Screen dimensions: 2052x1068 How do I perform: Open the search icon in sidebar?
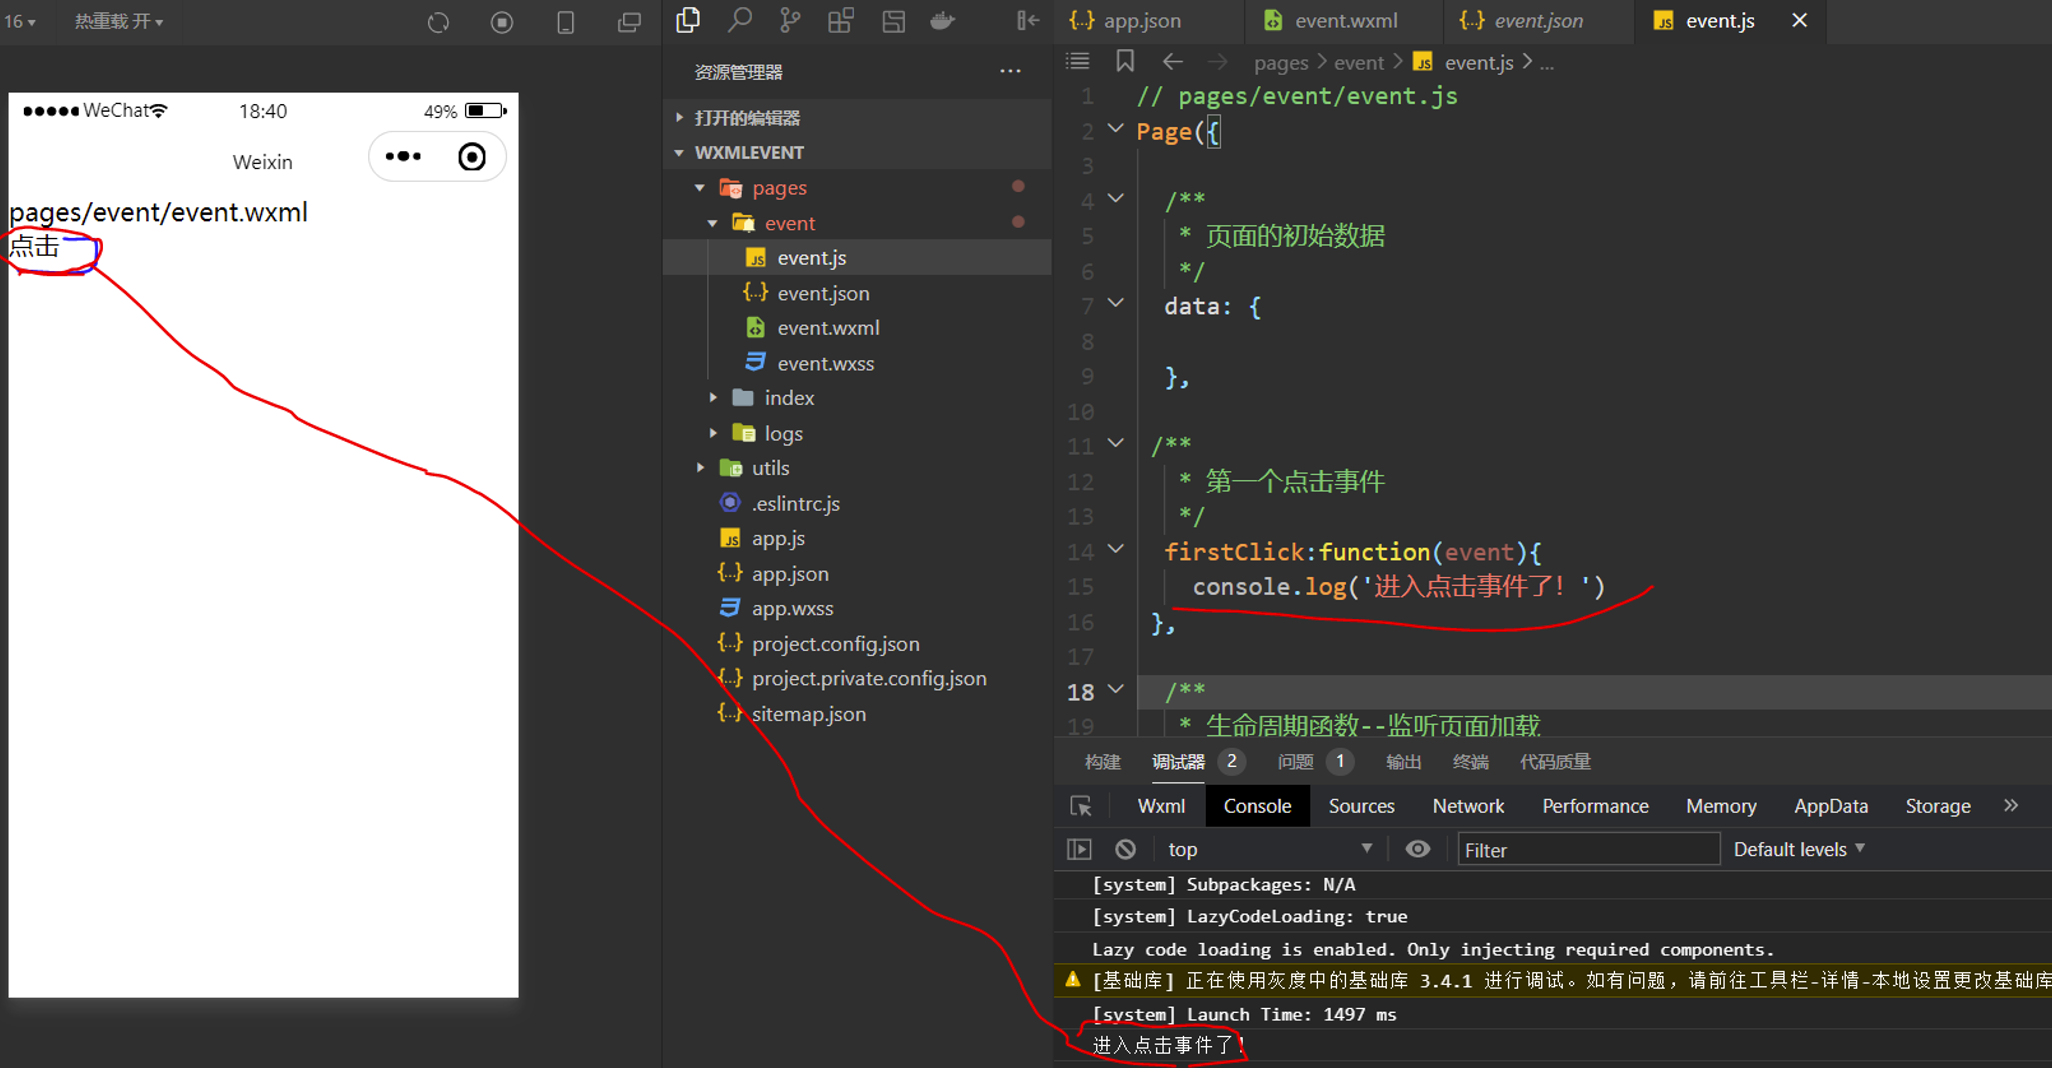pyautogui.click(x=740, y=20)
